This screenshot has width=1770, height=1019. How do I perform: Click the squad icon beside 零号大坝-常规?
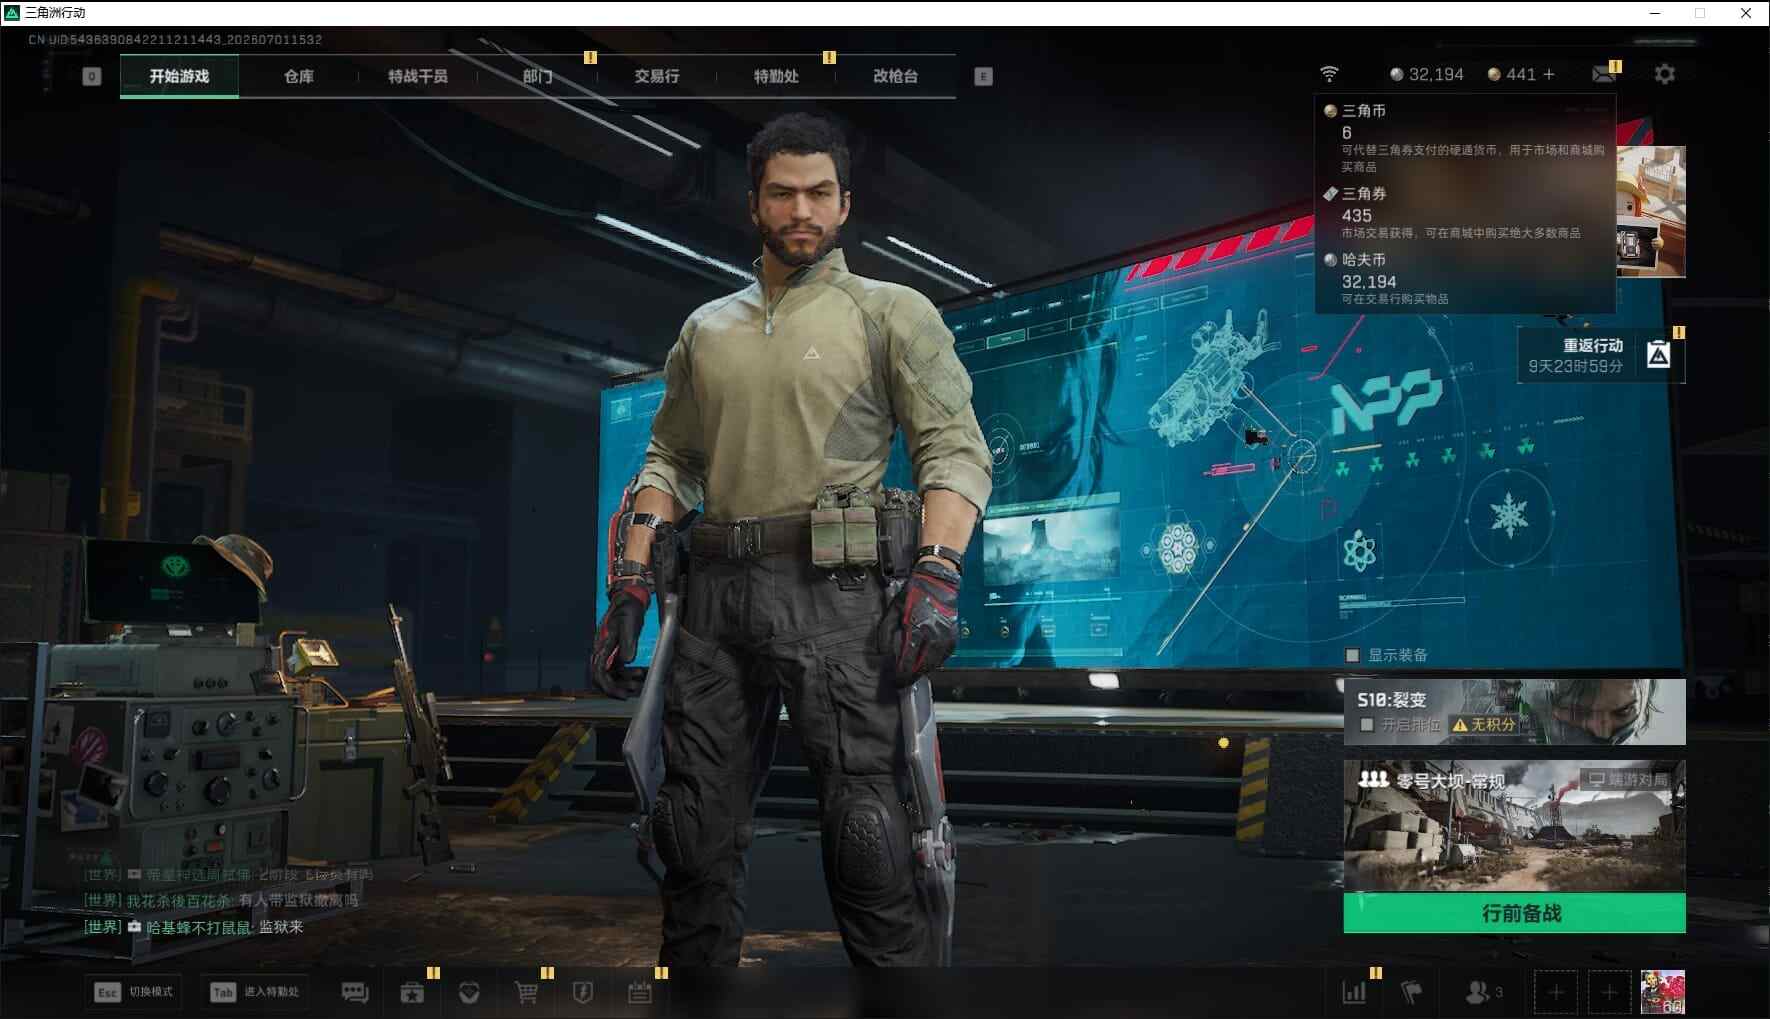point(1373,778)
